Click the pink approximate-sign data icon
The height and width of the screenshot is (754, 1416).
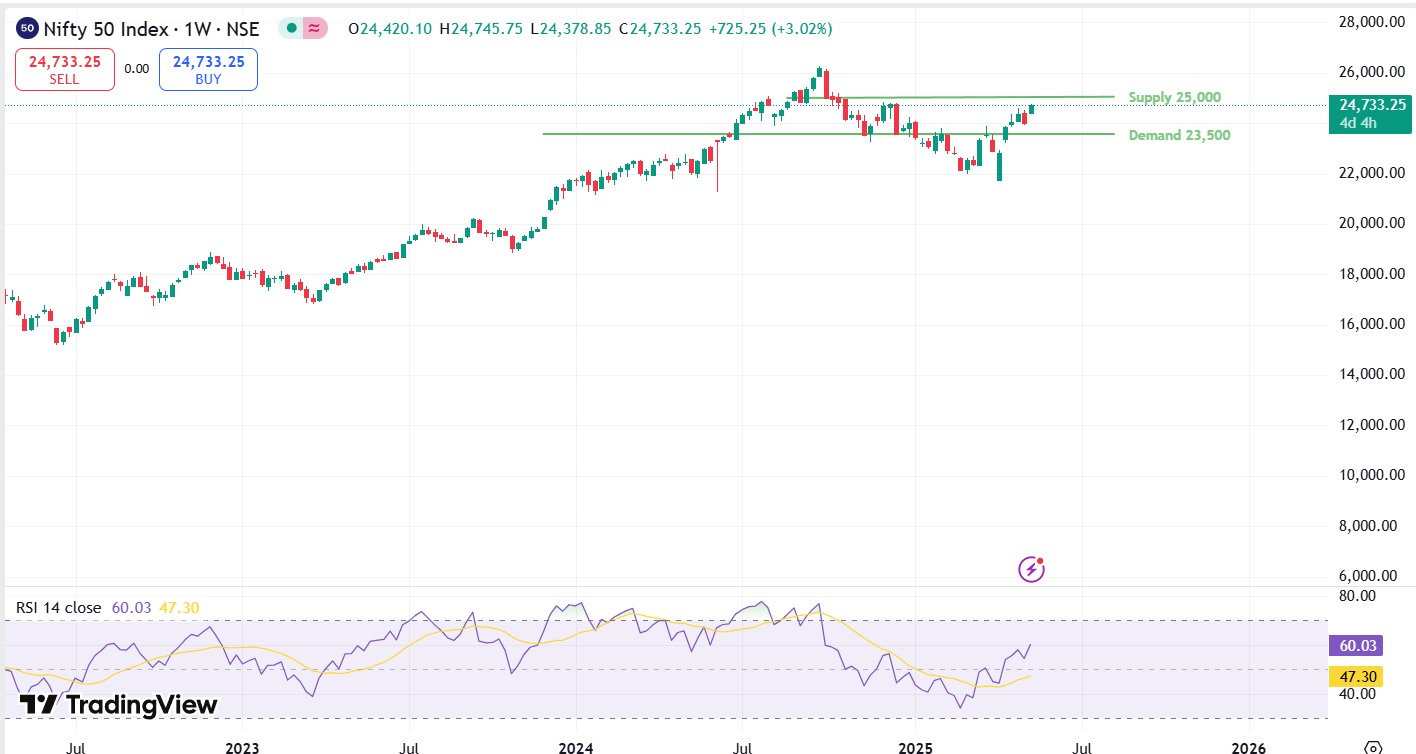click(315, 29)
